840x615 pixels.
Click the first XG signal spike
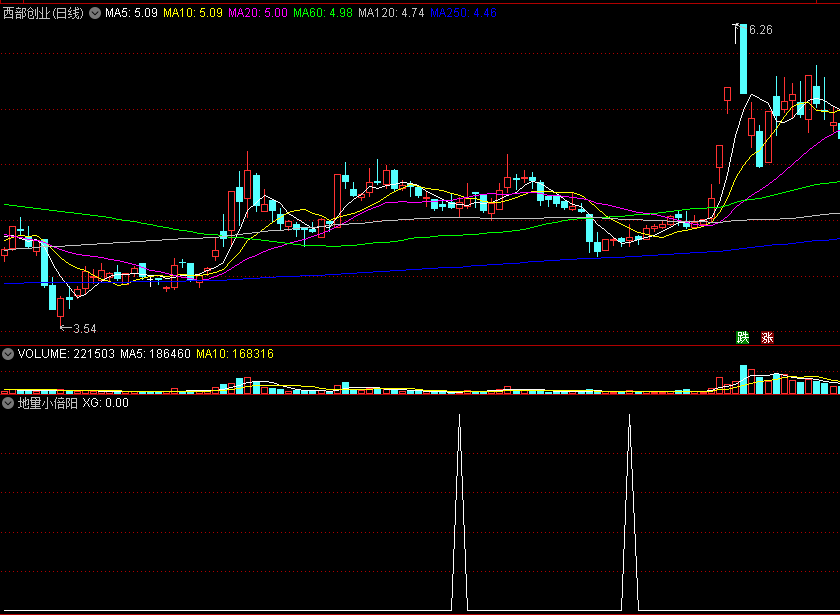coord(459,512)
